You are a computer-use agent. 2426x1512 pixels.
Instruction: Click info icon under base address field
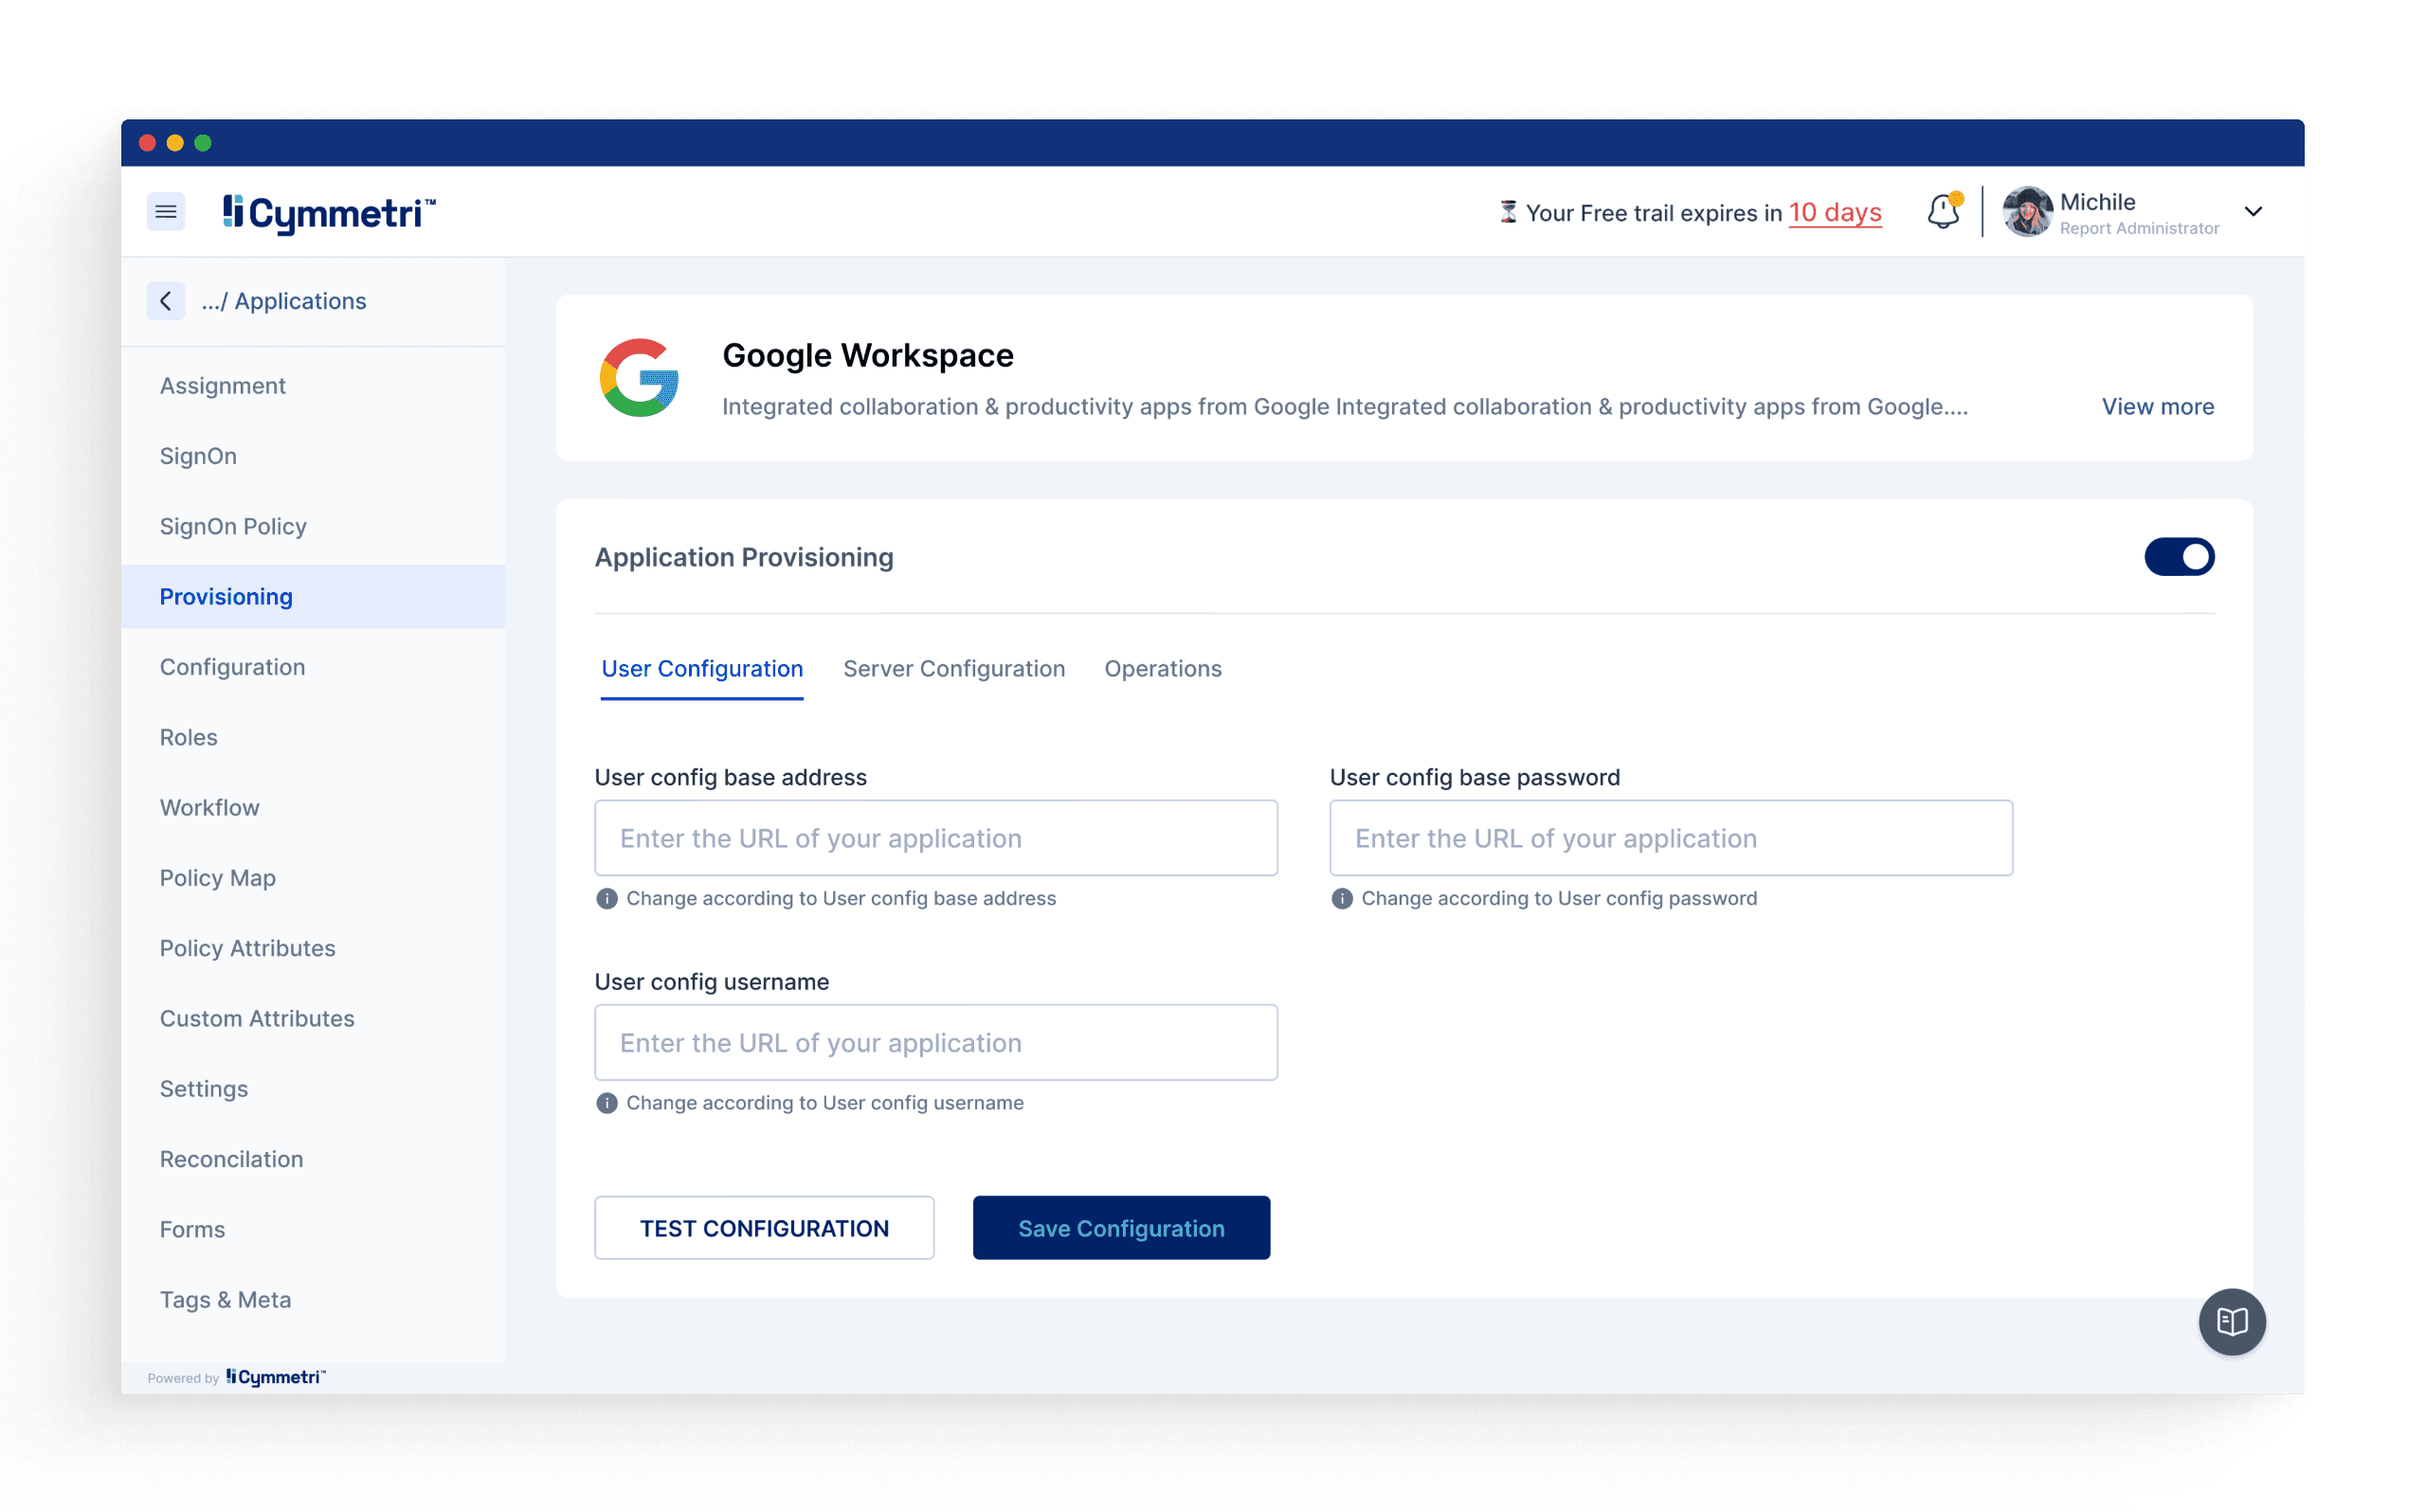tap(607, 898)
